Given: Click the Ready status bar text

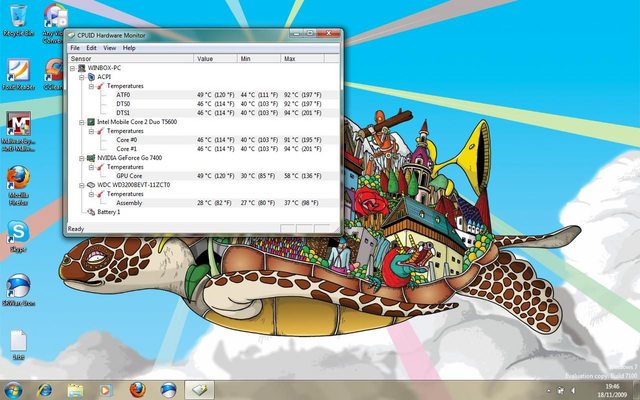Looking at the screenshot, I should tap(76, 229).
